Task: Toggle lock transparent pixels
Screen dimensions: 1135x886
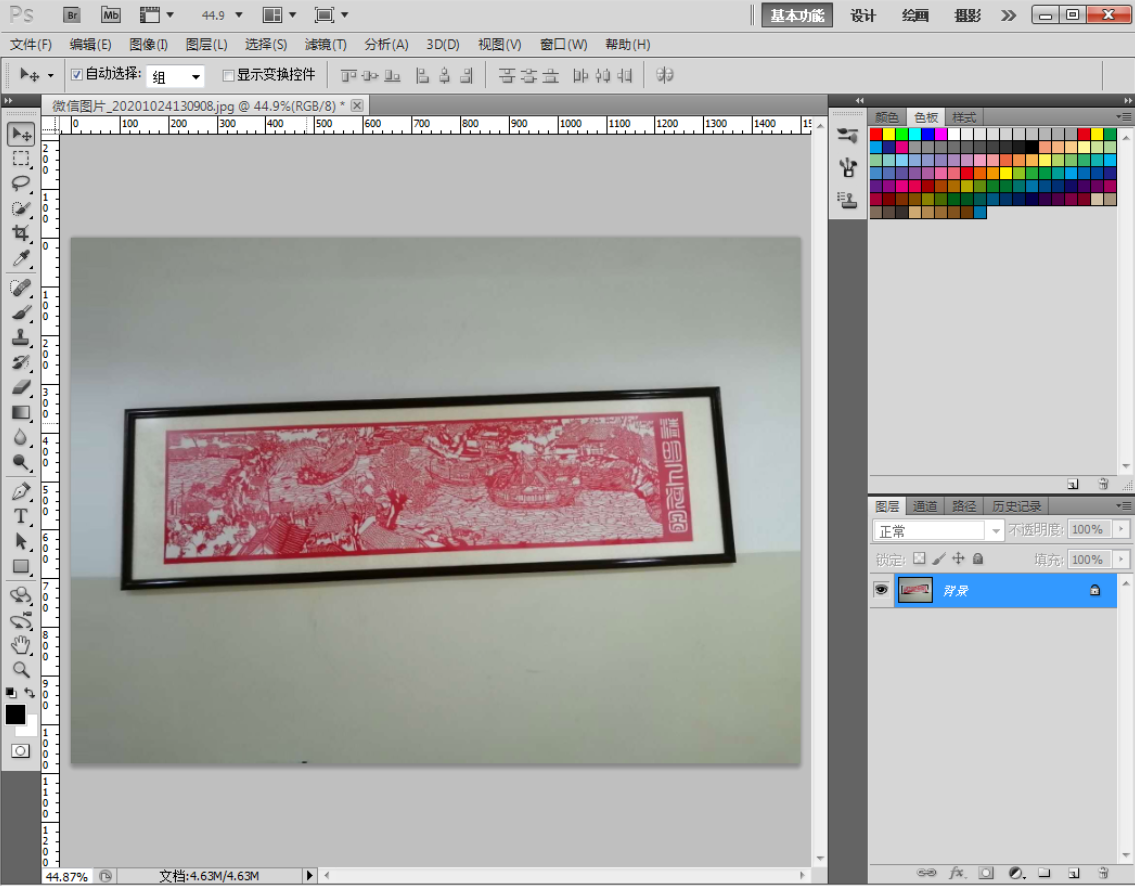Action: (x=919, y=558)
